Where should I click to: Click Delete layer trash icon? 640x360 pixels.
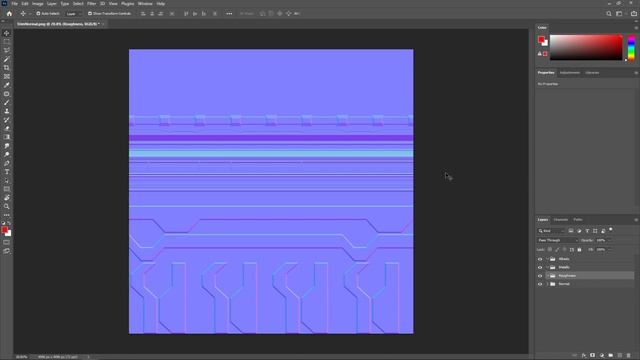(x=629, y=356)
